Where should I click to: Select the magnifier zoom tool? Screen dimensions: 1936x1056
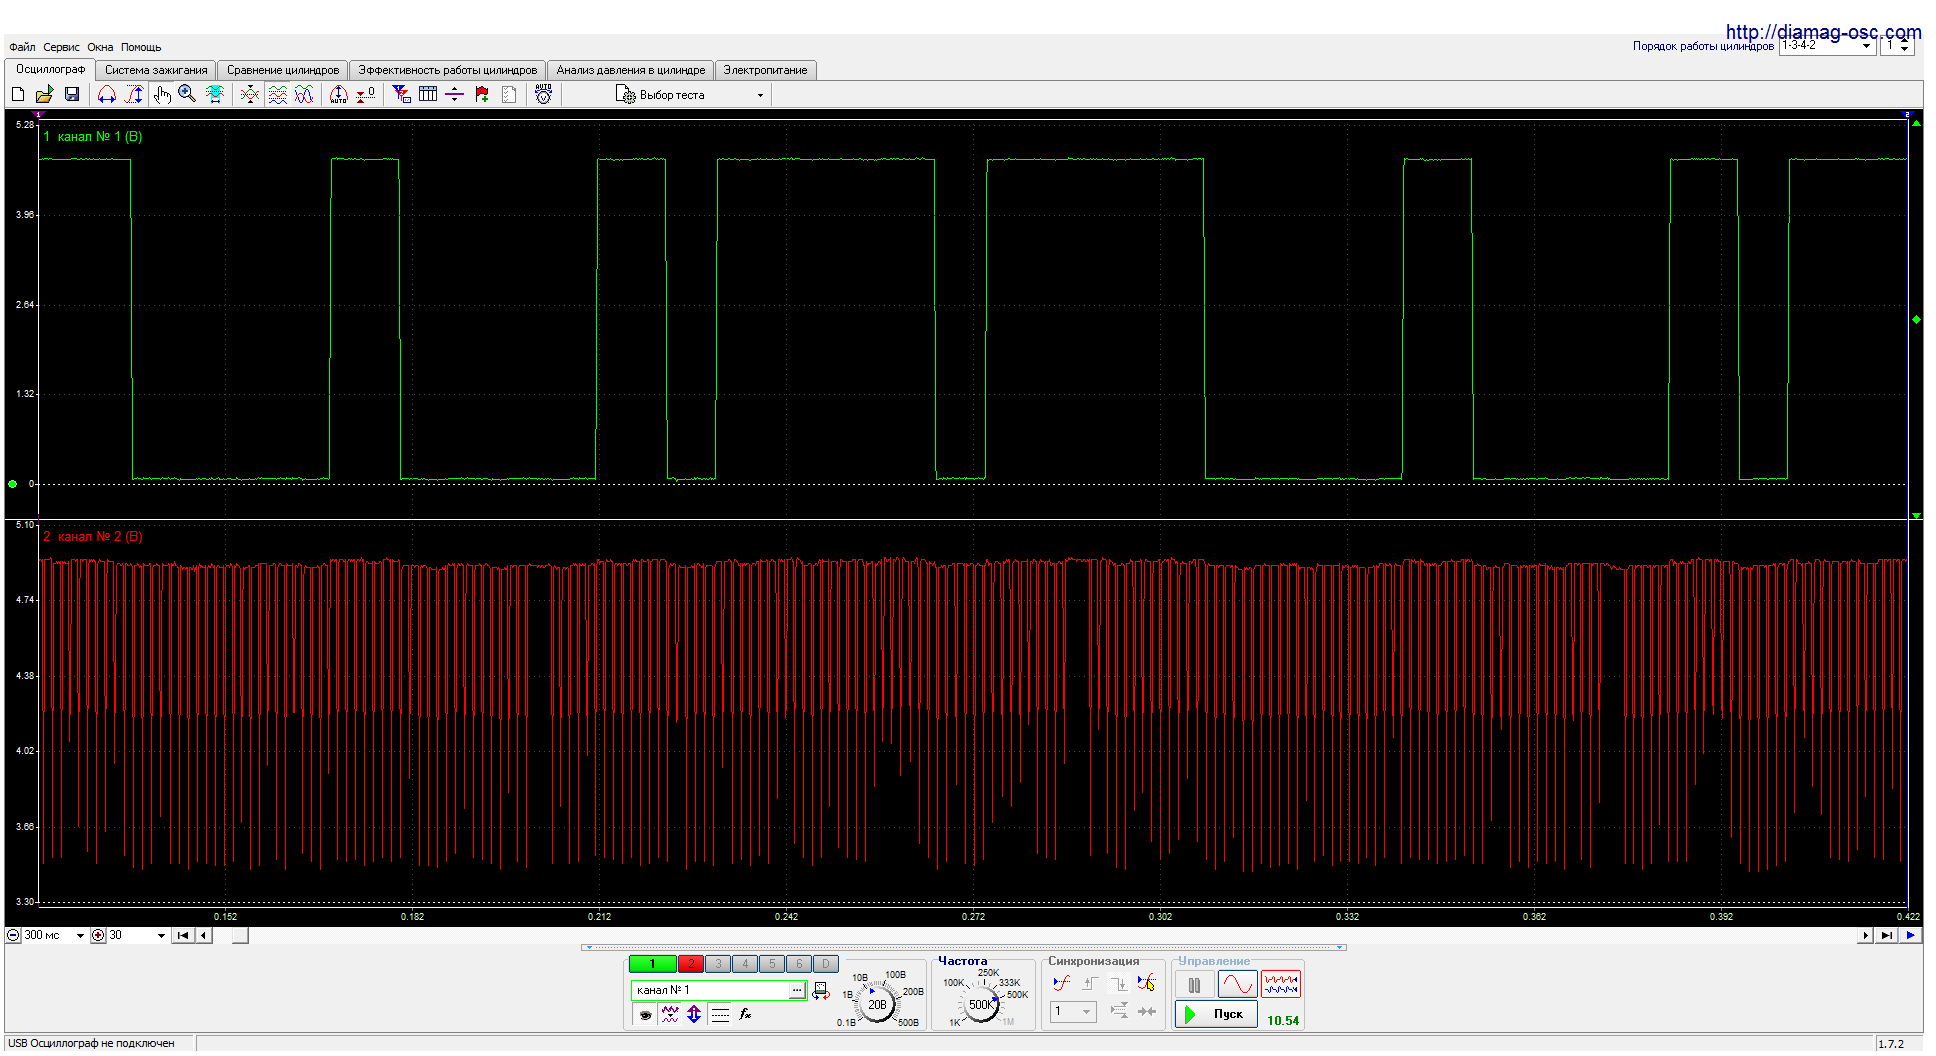187,94
